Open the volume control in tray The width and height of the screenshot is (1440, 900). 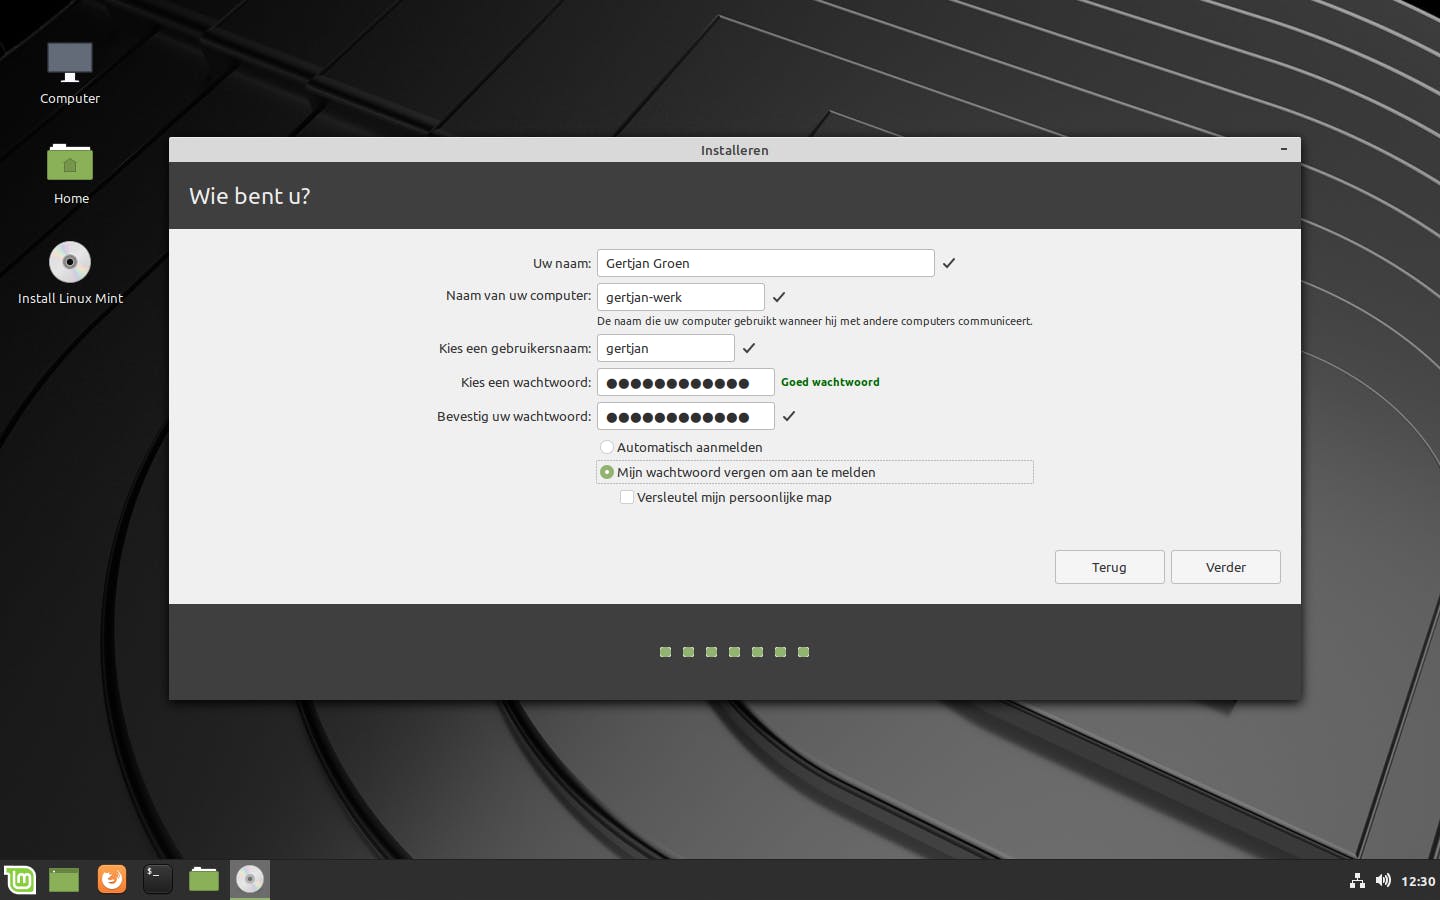coord(1383,881)
